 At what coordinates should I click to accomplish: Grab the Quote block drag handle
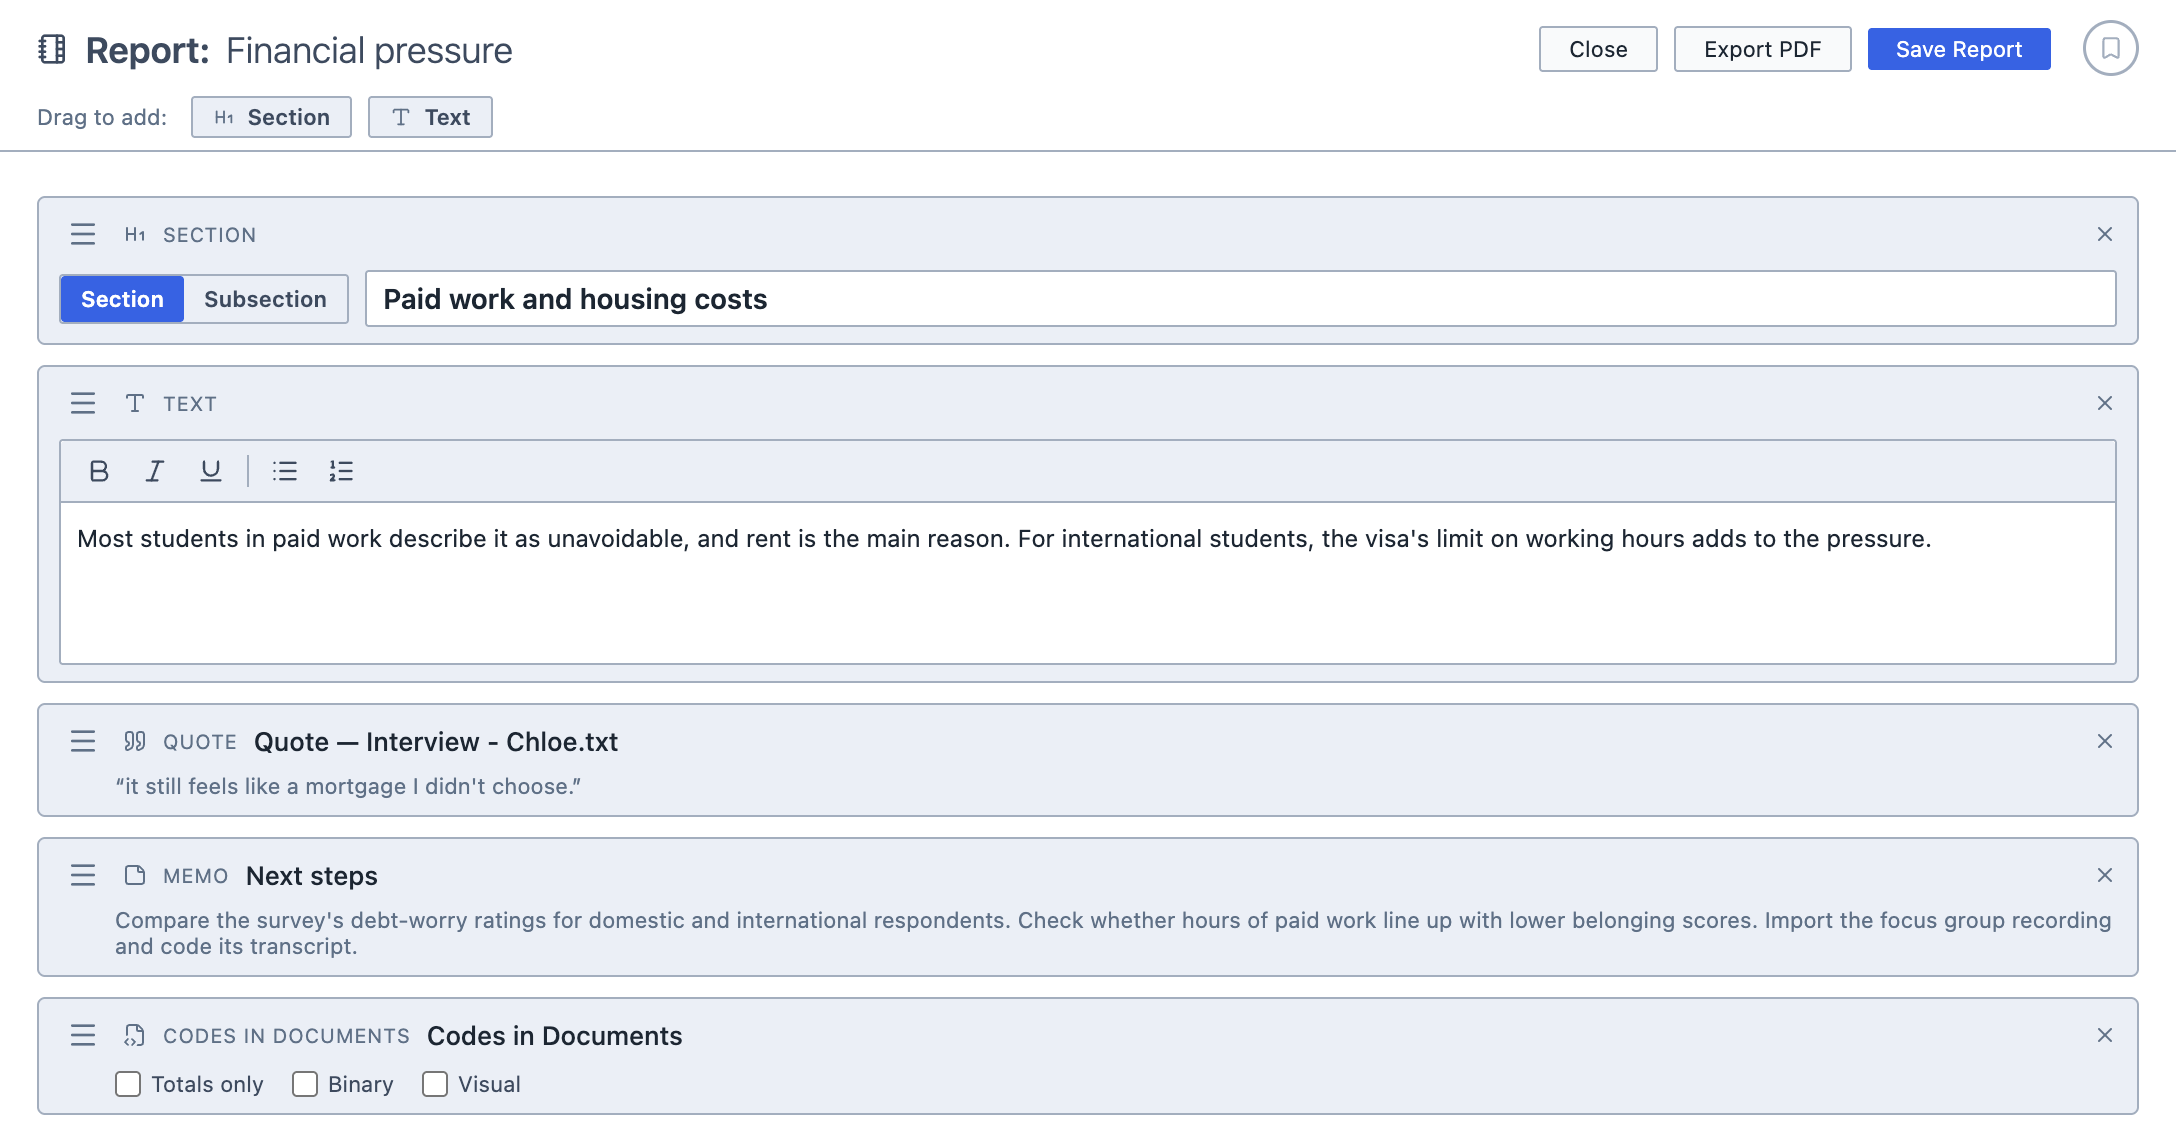click(x=83, y=741)
